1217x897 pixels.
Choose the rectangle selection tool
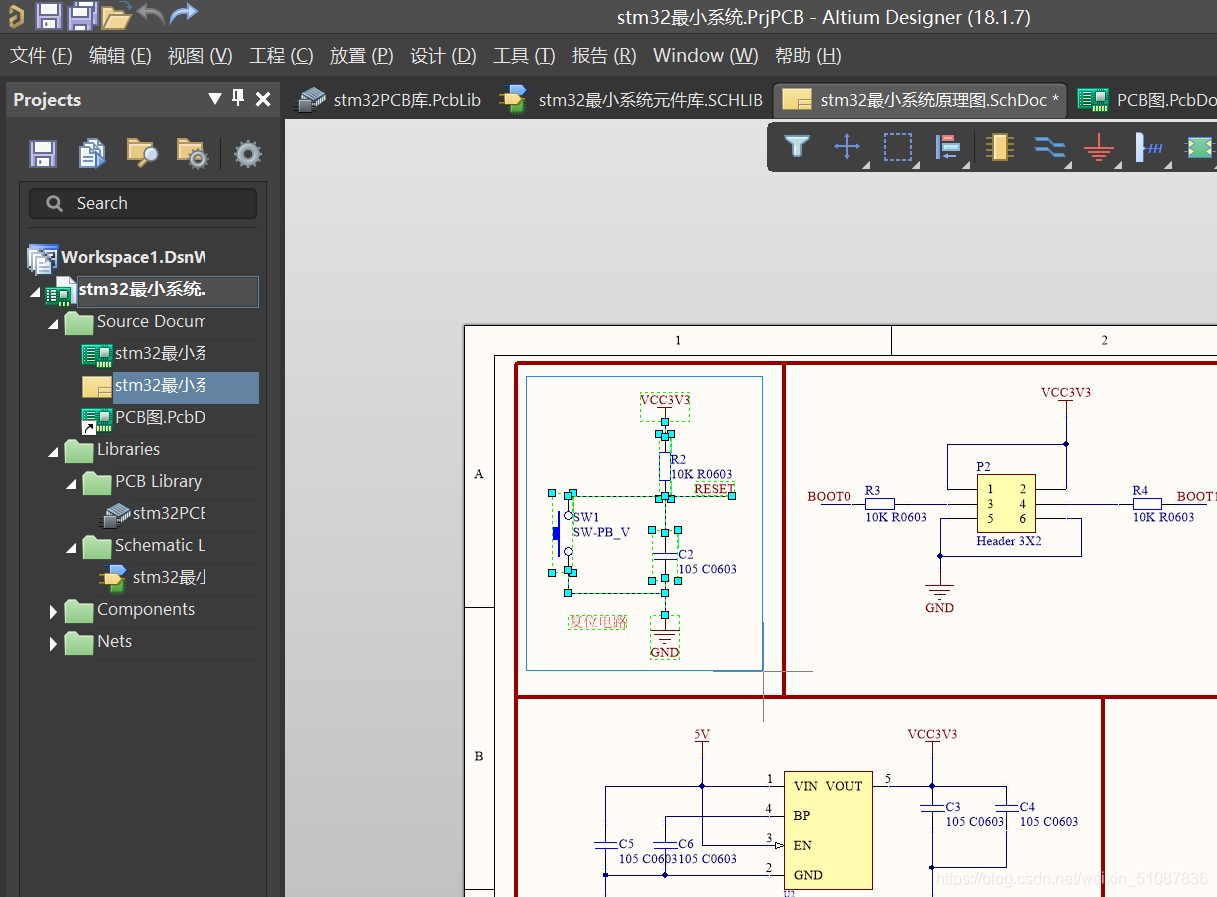pyautogui.click(x=897, y=148)
